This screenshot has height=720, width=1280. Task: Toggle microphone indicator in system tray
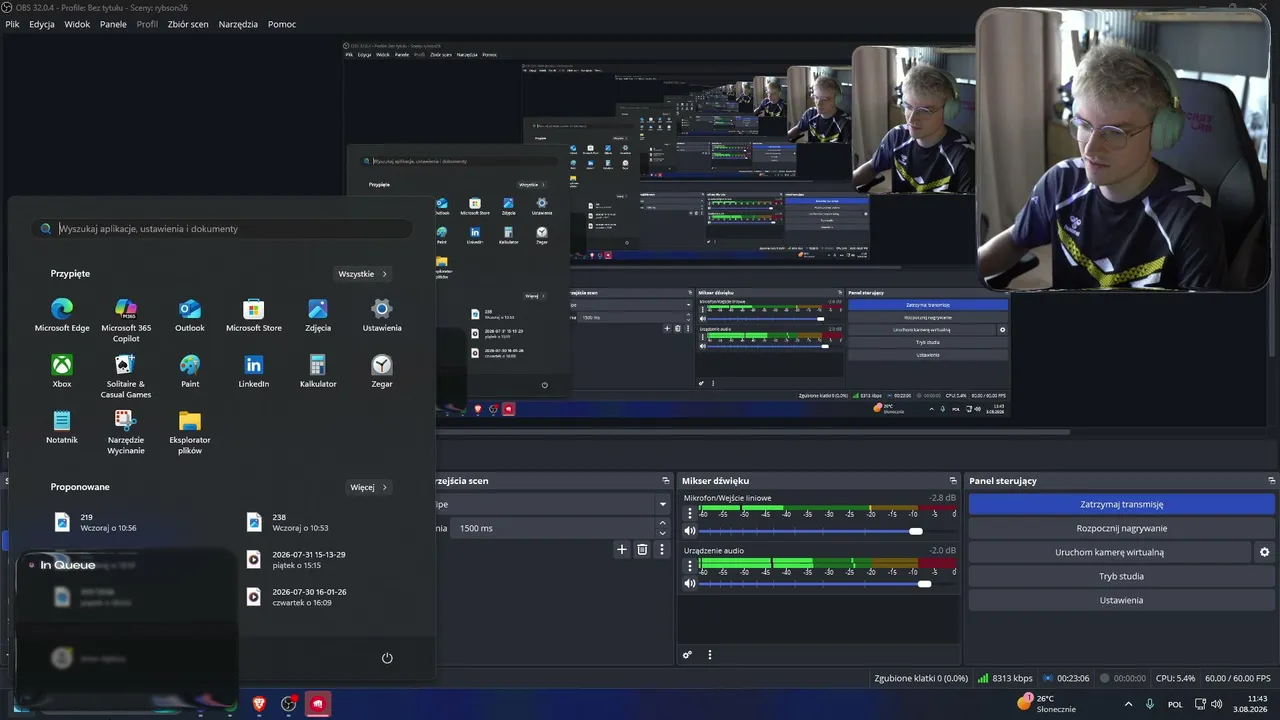(1150, 704)
